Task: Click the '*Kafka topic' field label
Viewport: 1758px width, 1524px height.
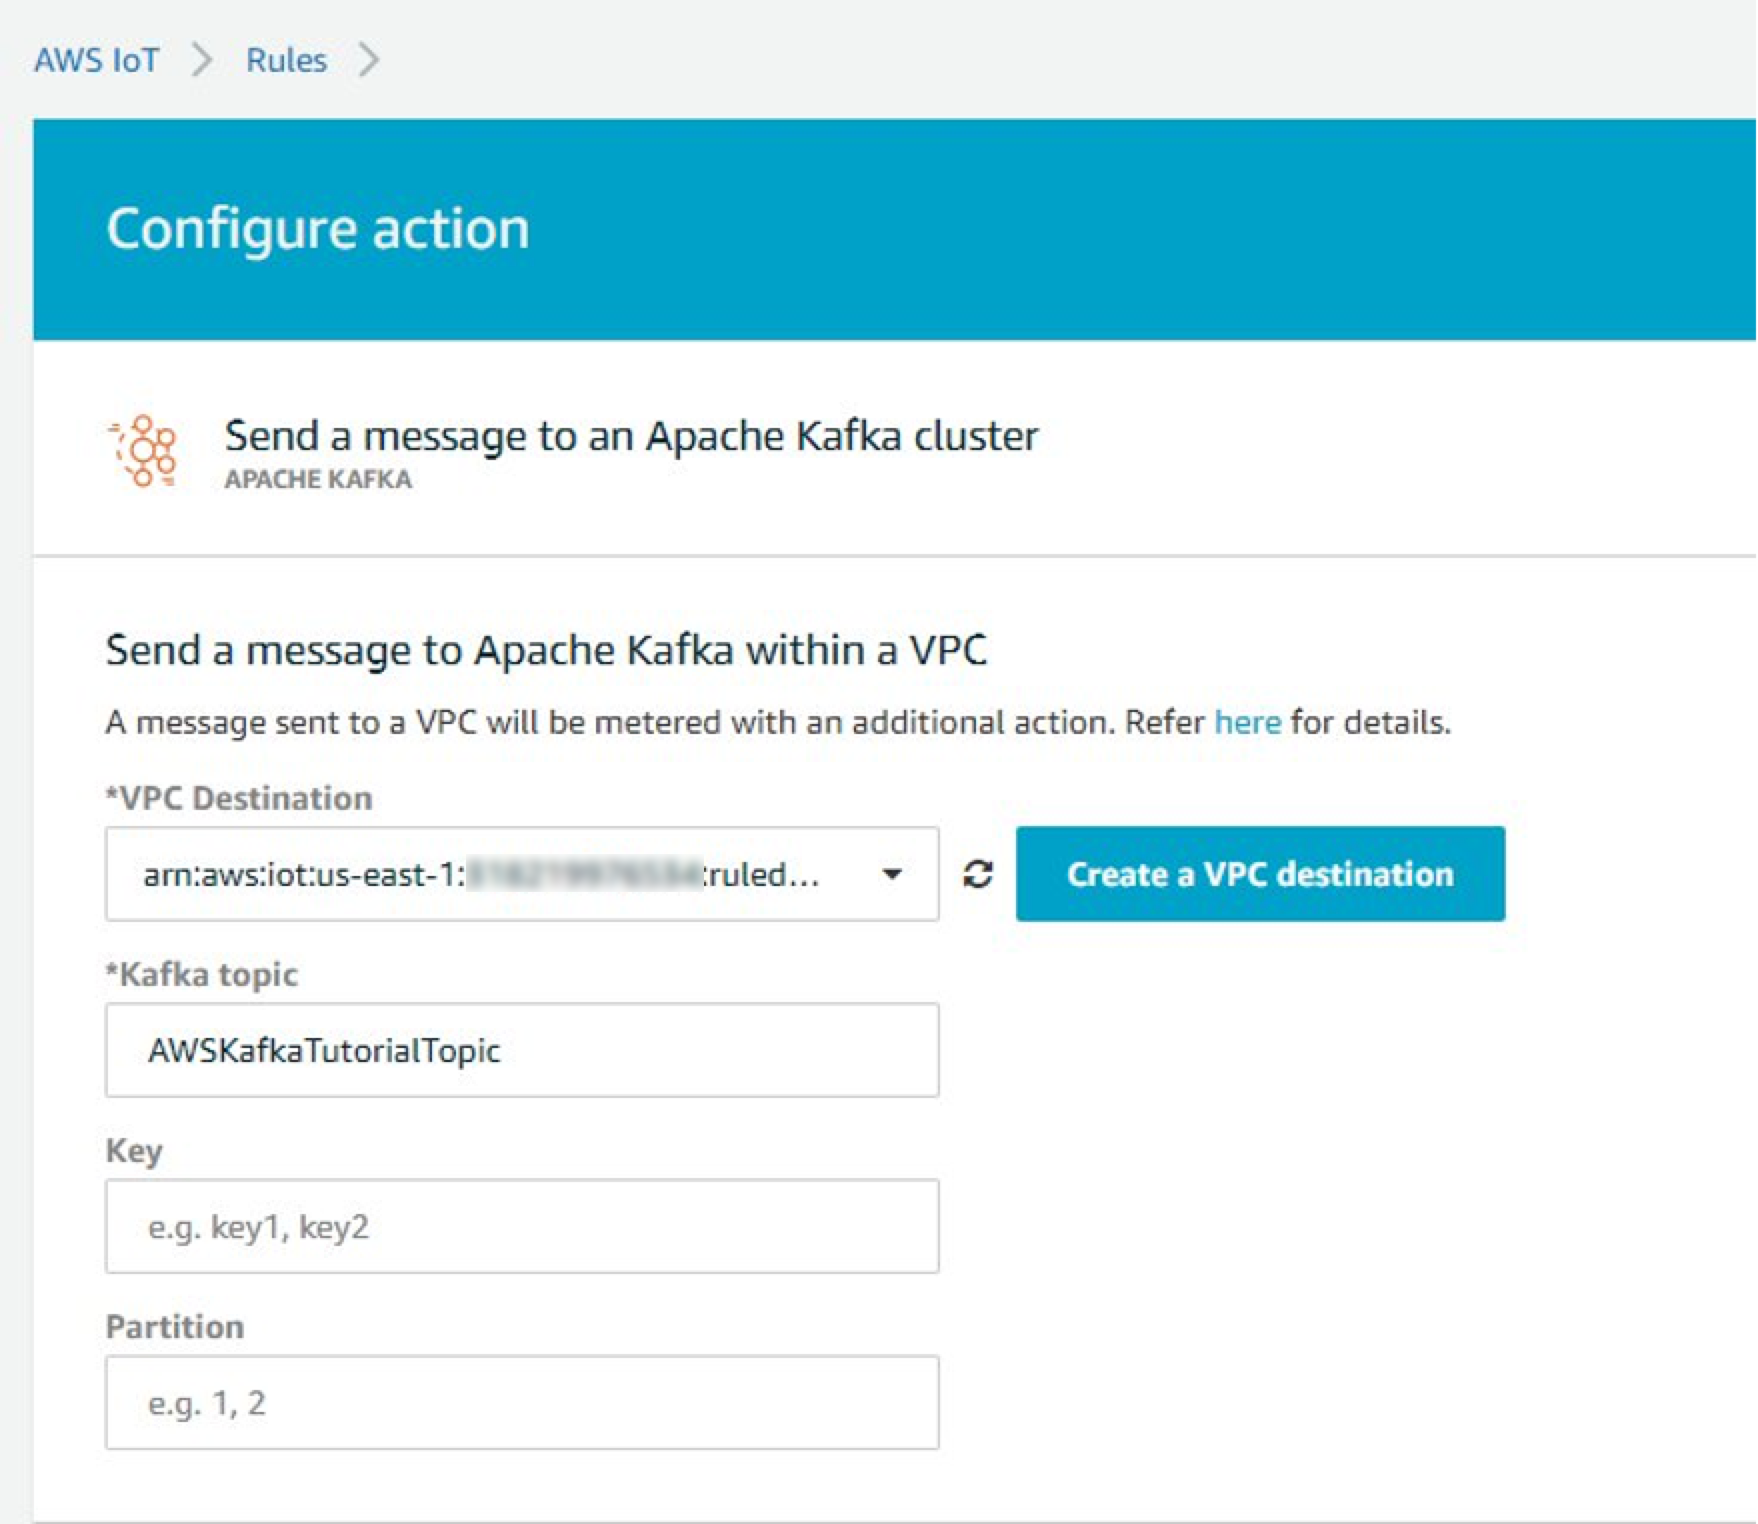Action: [202, 975]
